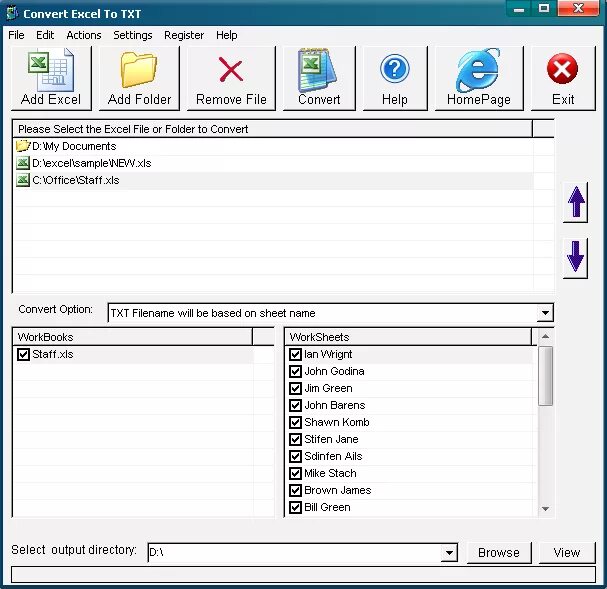
Task: Open the Help question mark icon
Action: (395, 69)
